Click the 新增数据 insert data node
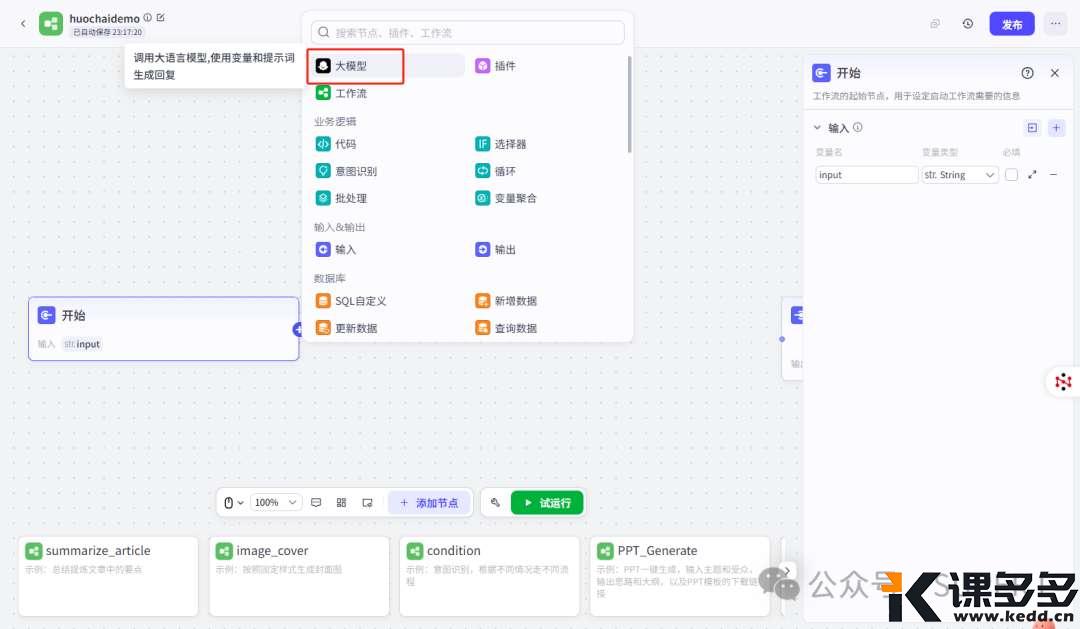Viewport: 1080px width, 629px height. click(x=515, y=300)
